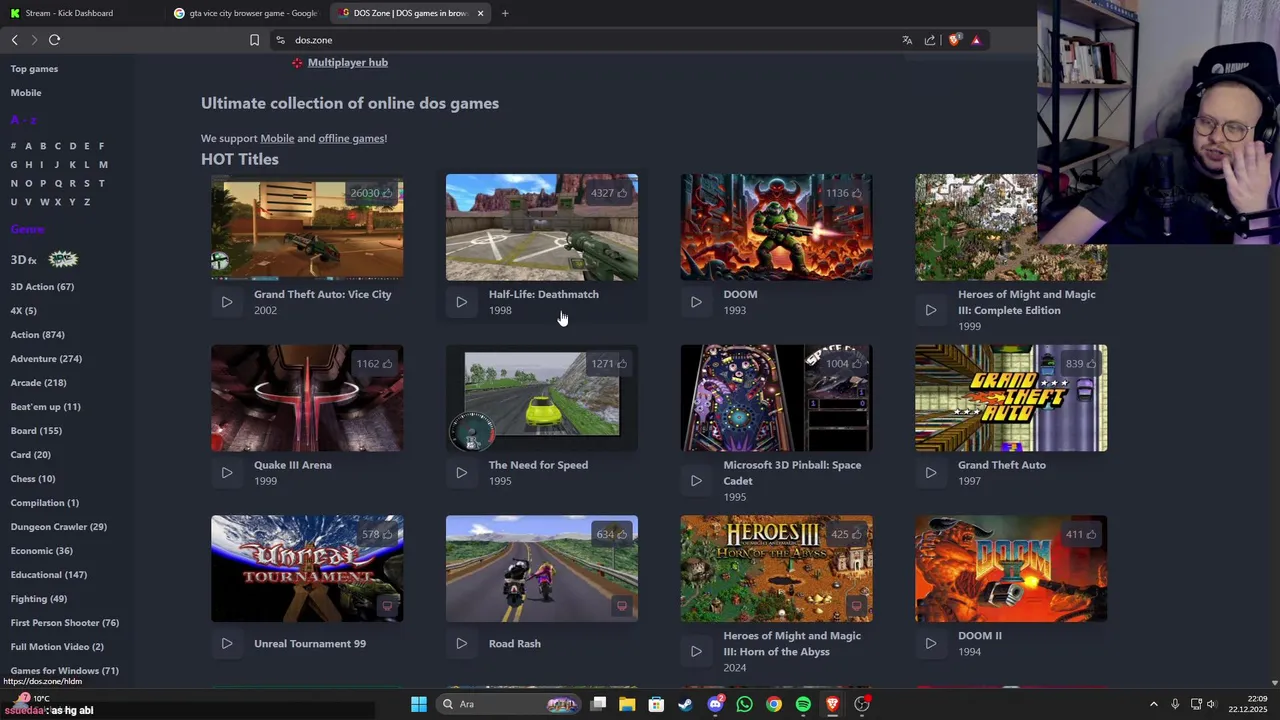The image size is (1280, 720).
Task: Like Grand Theft Auto 839 thumbs-up
Action: (x=1081, y=364)
